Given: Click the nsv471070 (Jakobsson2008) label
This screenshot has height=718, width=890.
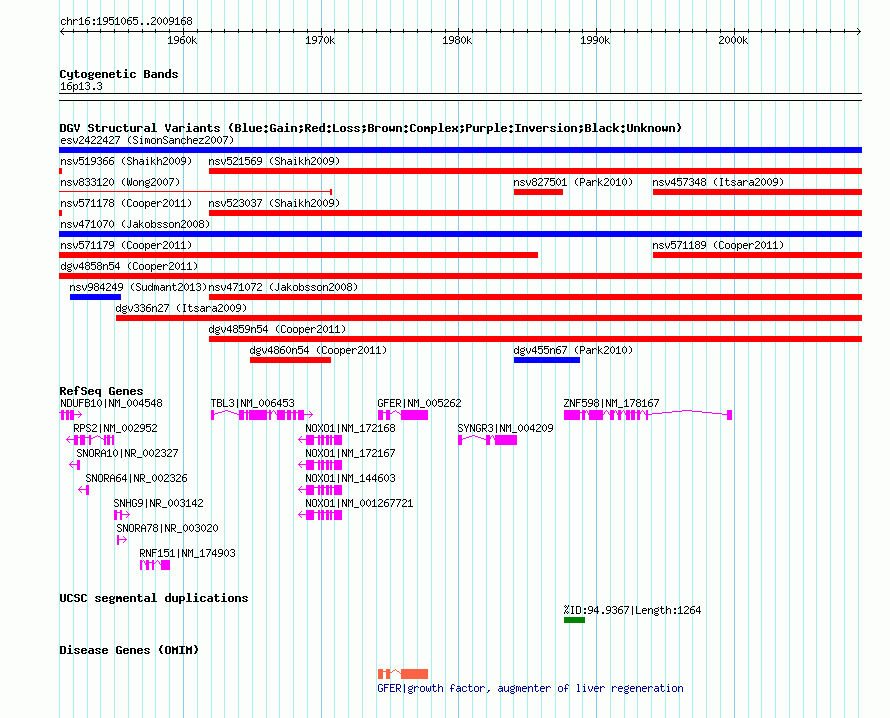Looking at the screenshot, I should [135, 224].
